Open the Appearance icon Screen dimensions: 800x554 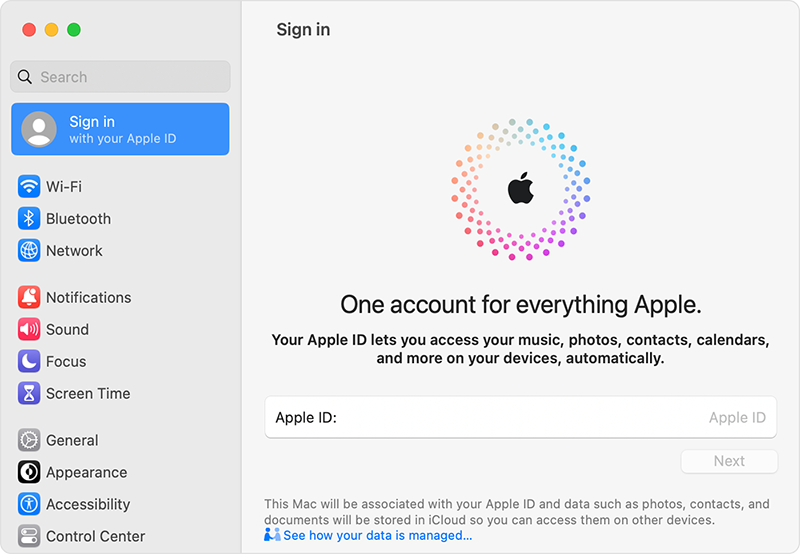(29, 472)
